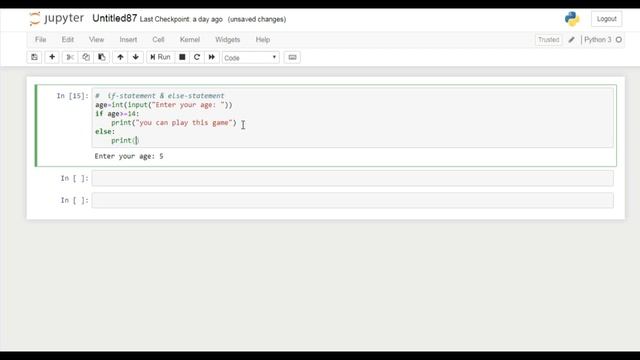Click the In [15] prompt label
Image resolution: width=640 pixels, height=360 pixels.
[x=72, y=96]
